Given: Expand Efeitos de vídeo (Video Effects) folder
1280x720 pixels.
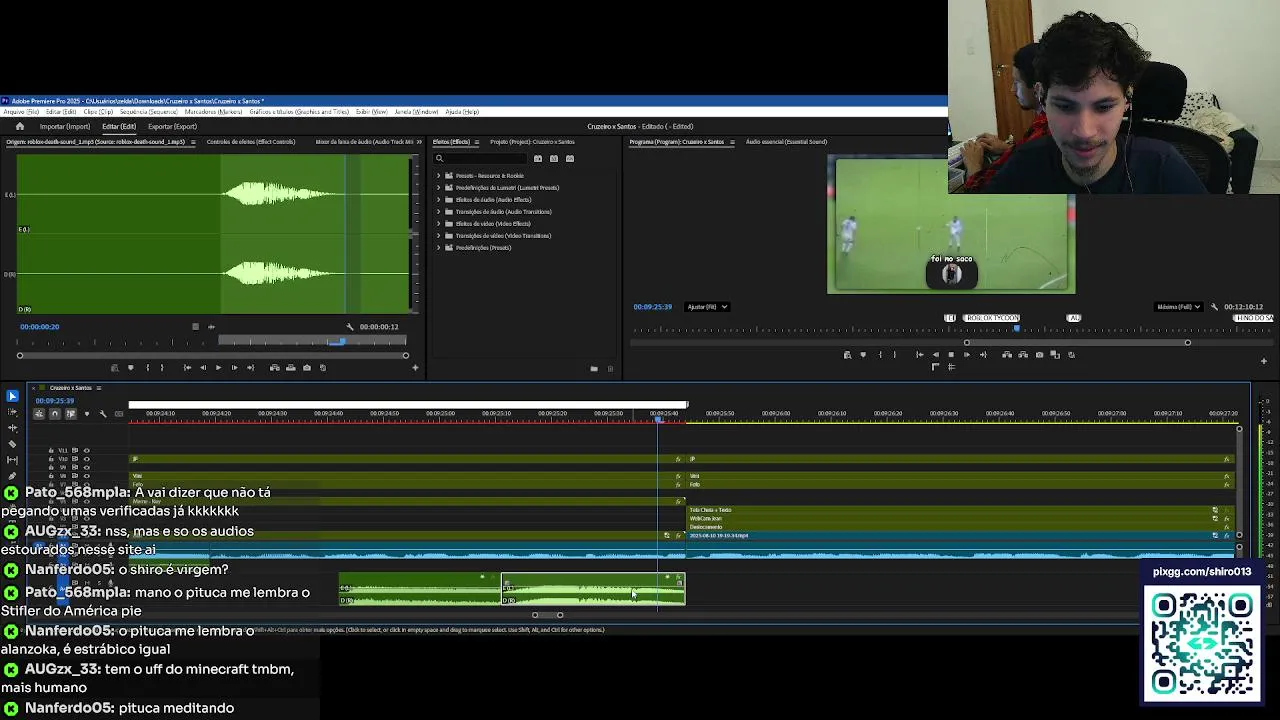Looking at the screenshot, I should 438,224.
